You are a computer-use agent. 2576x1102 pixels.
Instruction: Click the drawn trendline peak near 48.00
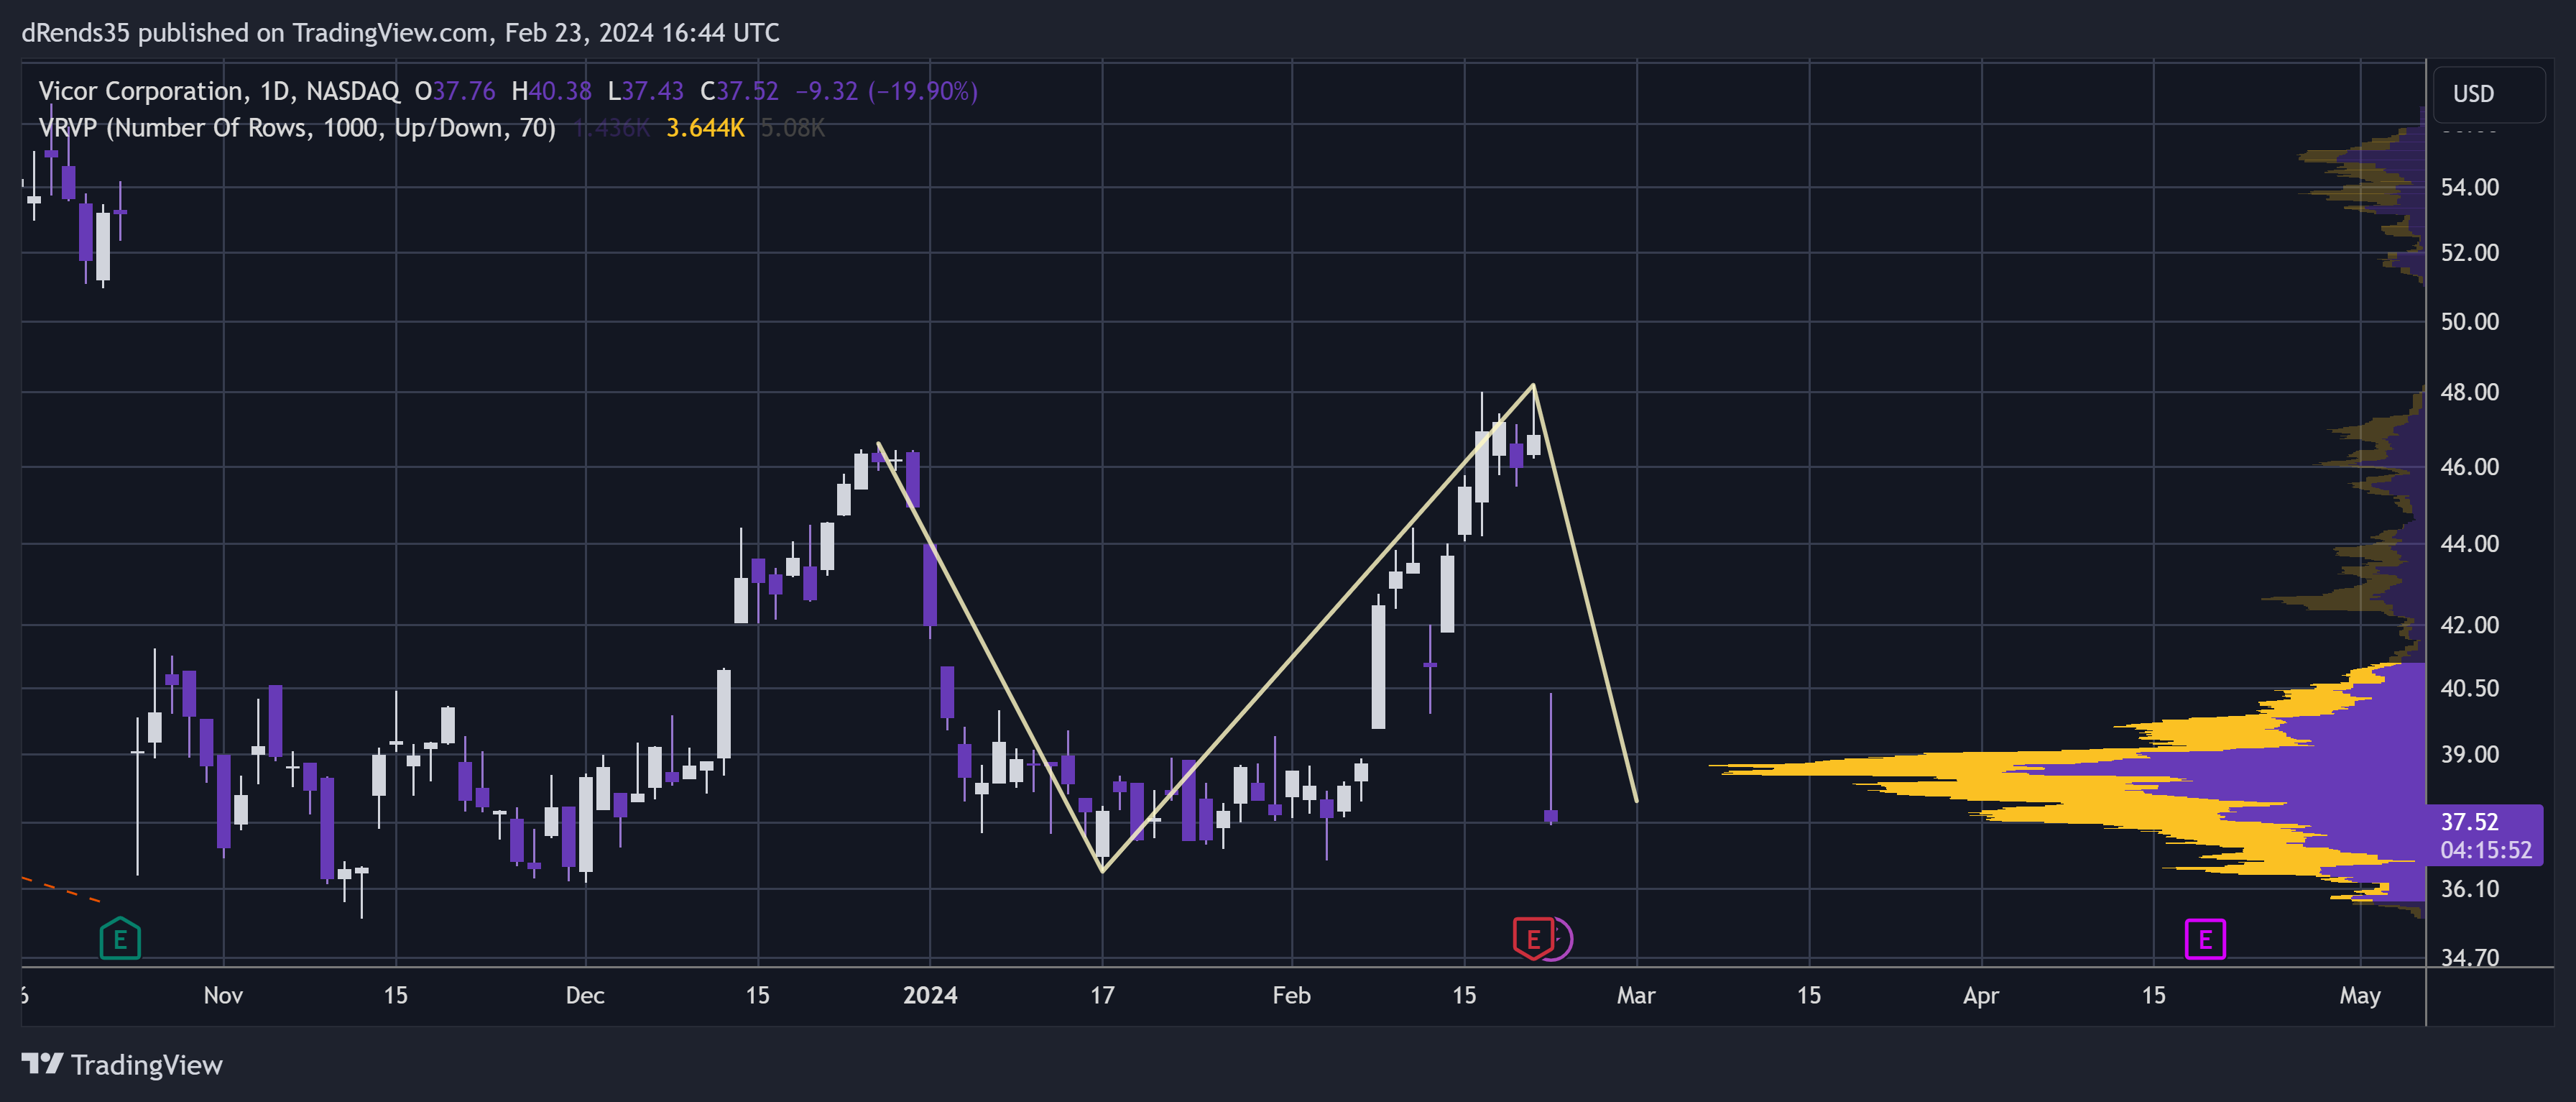point(1533,385)
